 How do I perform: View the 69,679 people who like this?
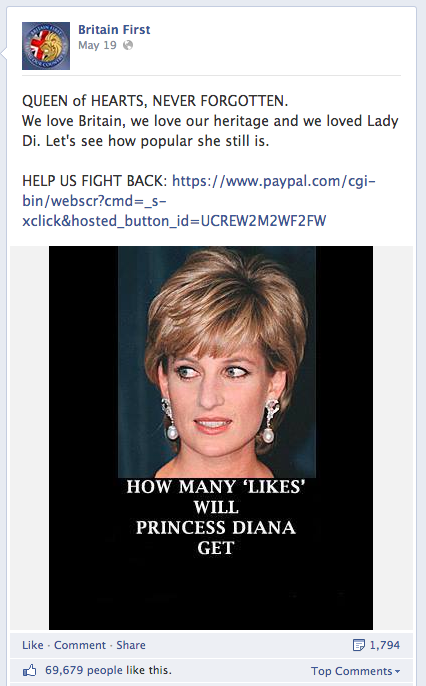point(108,670)
